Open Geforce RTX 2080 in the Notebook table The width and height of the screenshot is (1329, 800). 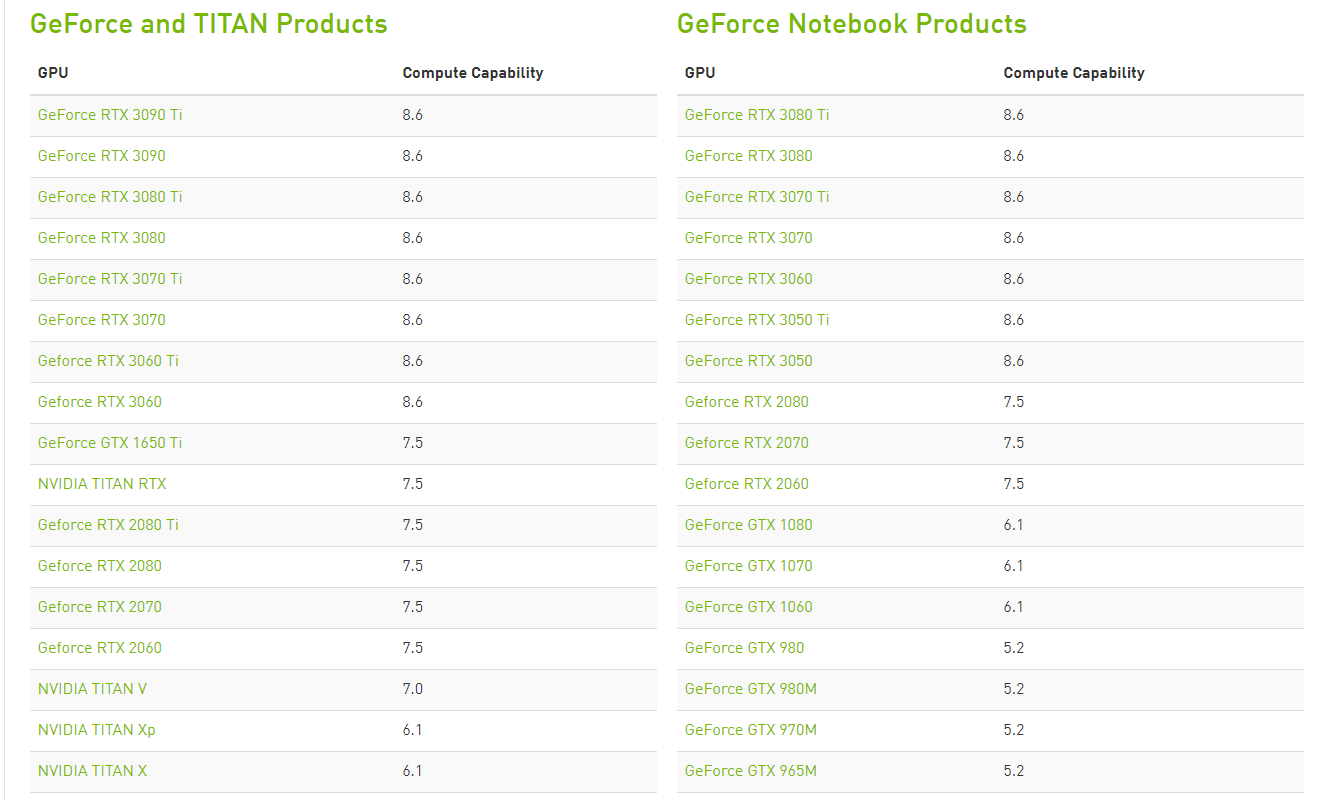747,402
